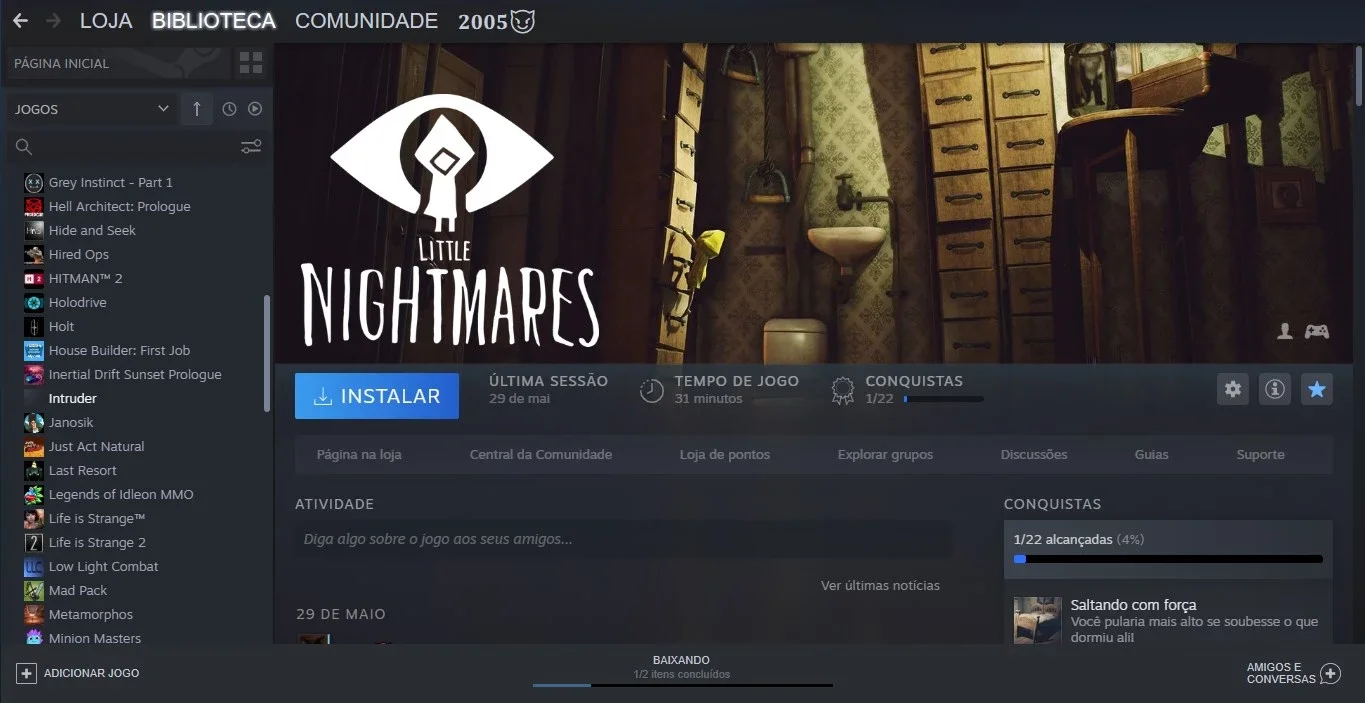
Task: Click the 1/22 alcançadas progress bar
Action: pyautogui.click(x=1168, y=559)
